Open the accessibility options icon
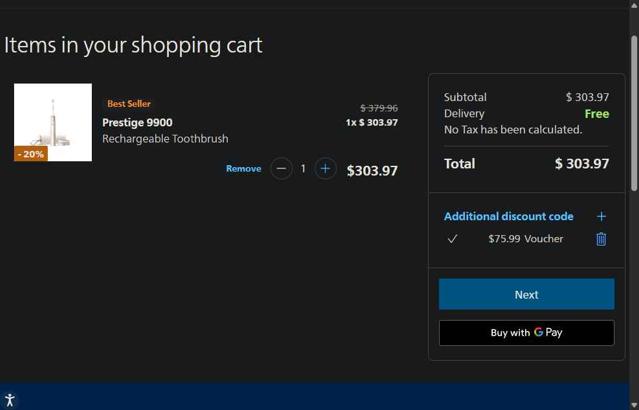Viewport: 639px width, 410px height. click(10, 400)
